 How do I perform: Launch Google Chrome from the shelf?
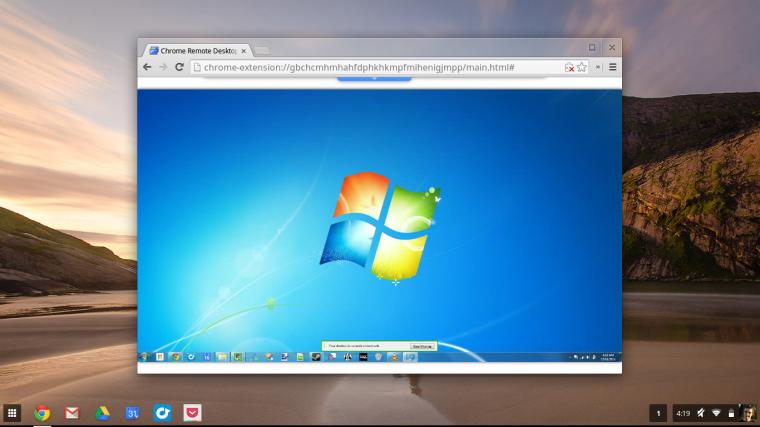click(42, 413)
